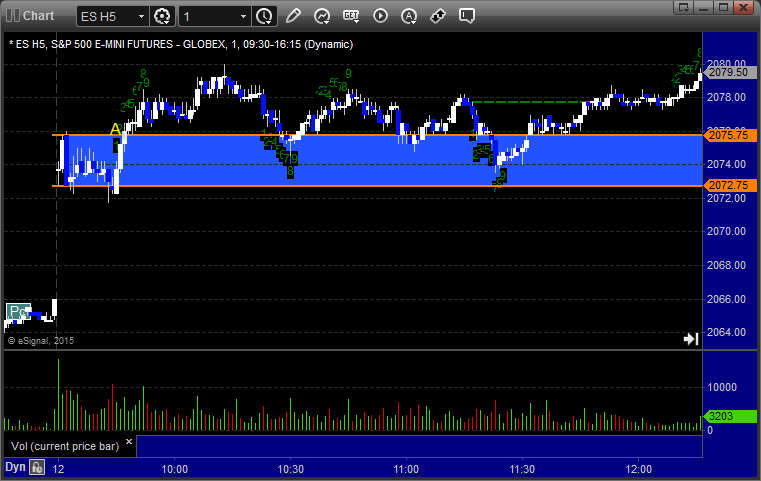Click the 2070.00 price axis label
The image size is (761, 481).
(x=726, y=232)
